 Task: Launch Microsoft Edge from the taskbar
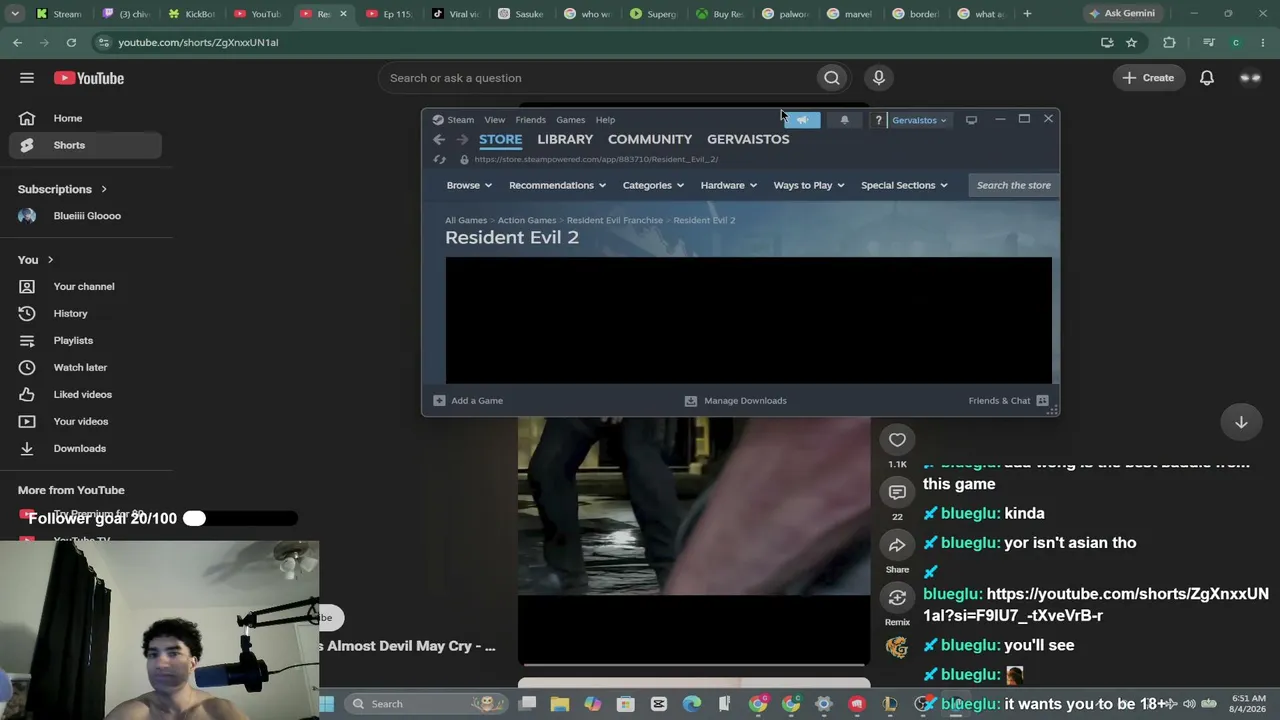[x=692, y=704]
